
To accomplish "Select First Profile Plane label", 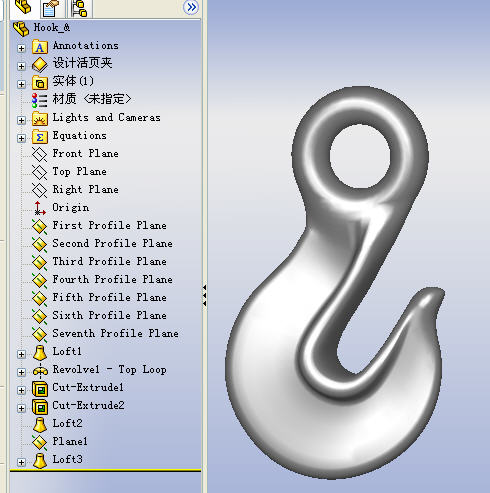I will point(110,225).
